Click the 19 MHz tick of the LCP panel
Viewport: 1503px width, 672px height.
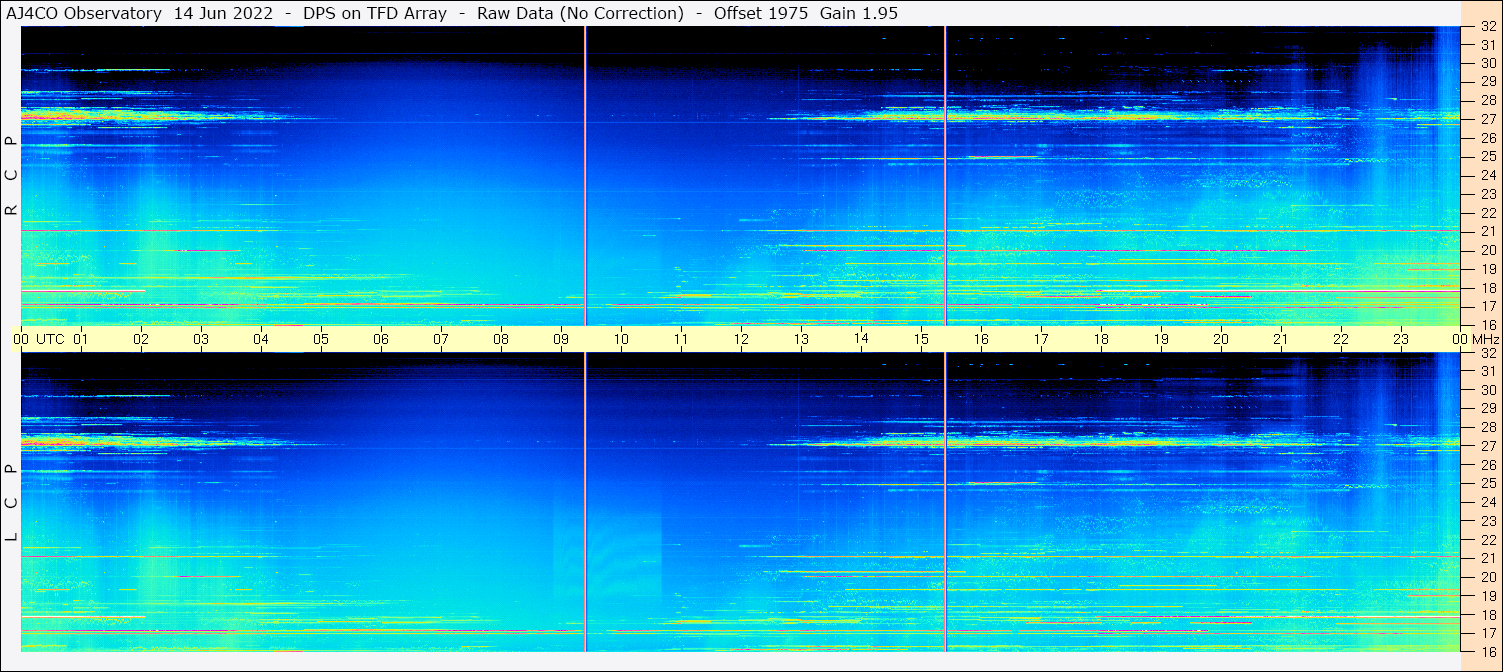(1487, 595)
